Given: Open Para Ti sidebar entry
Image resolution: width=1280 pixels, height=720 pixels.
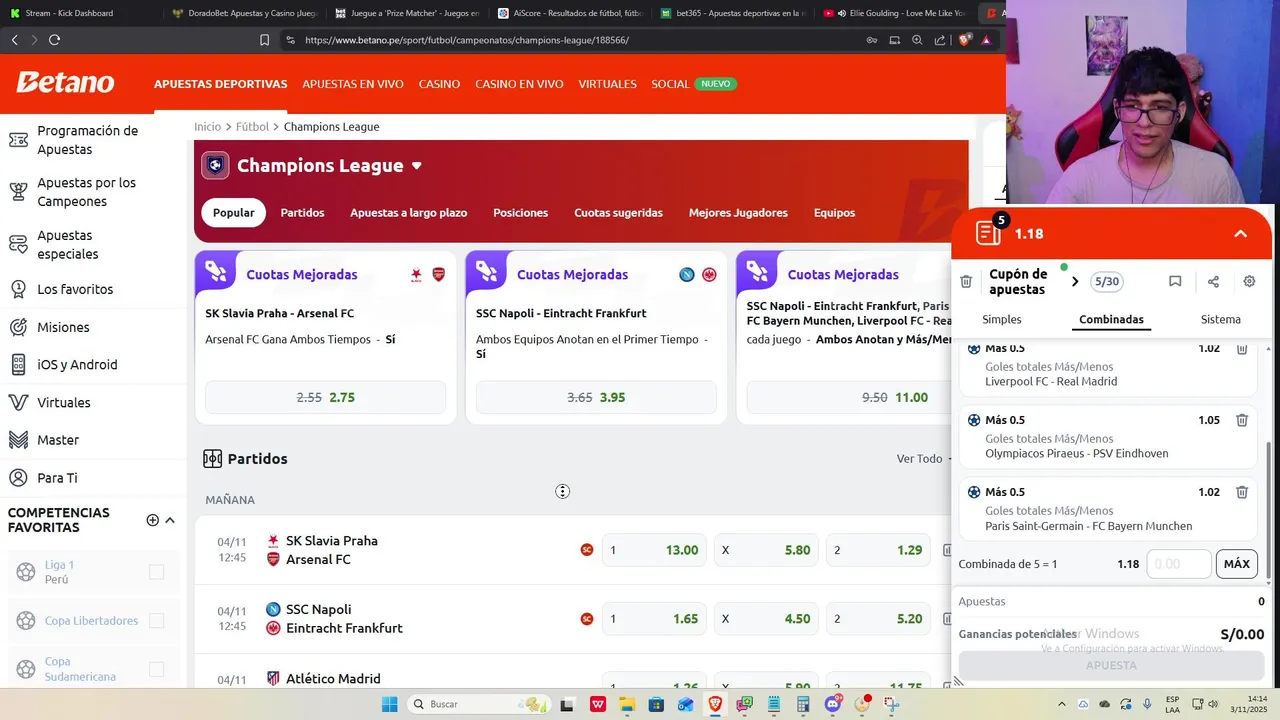Looking at the screenshot, I should (45, 478).
